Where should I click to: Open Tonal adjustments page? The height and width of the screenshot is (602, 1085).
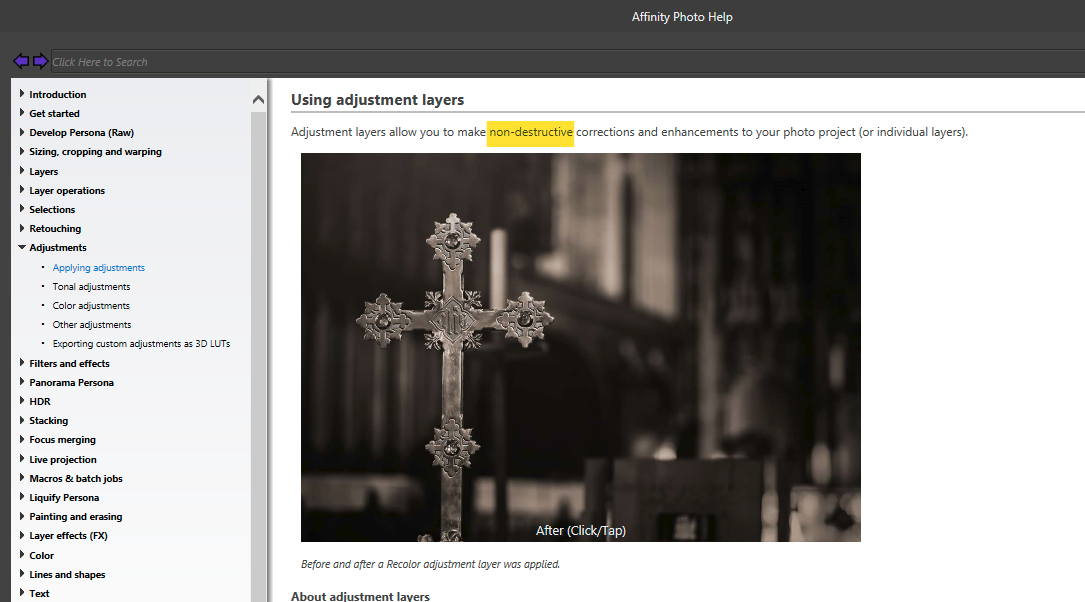pyautogui.click(x=91, y=286)
